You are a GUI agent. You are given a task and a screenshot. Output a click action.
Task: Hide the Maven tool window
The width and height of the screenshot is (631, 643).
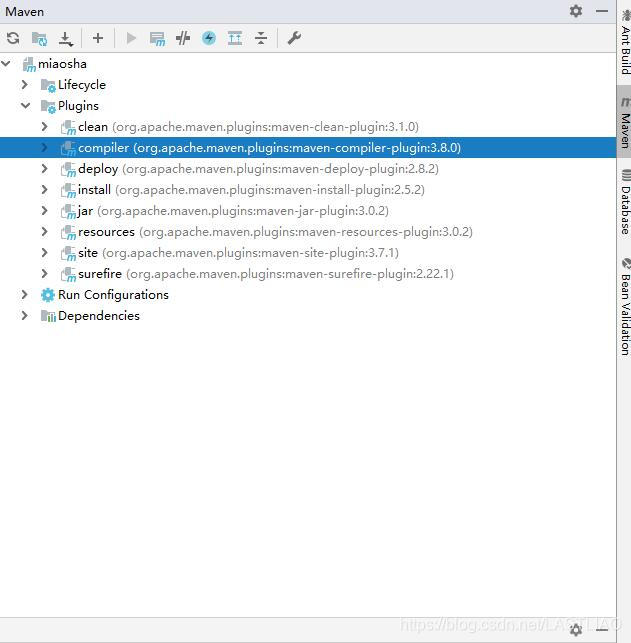pos(601,11)
